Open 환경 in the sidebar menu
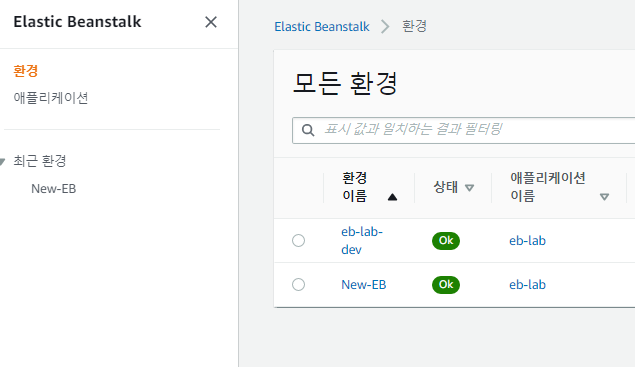The width and height of the screenshot is (635, 367). coord(26,71)
